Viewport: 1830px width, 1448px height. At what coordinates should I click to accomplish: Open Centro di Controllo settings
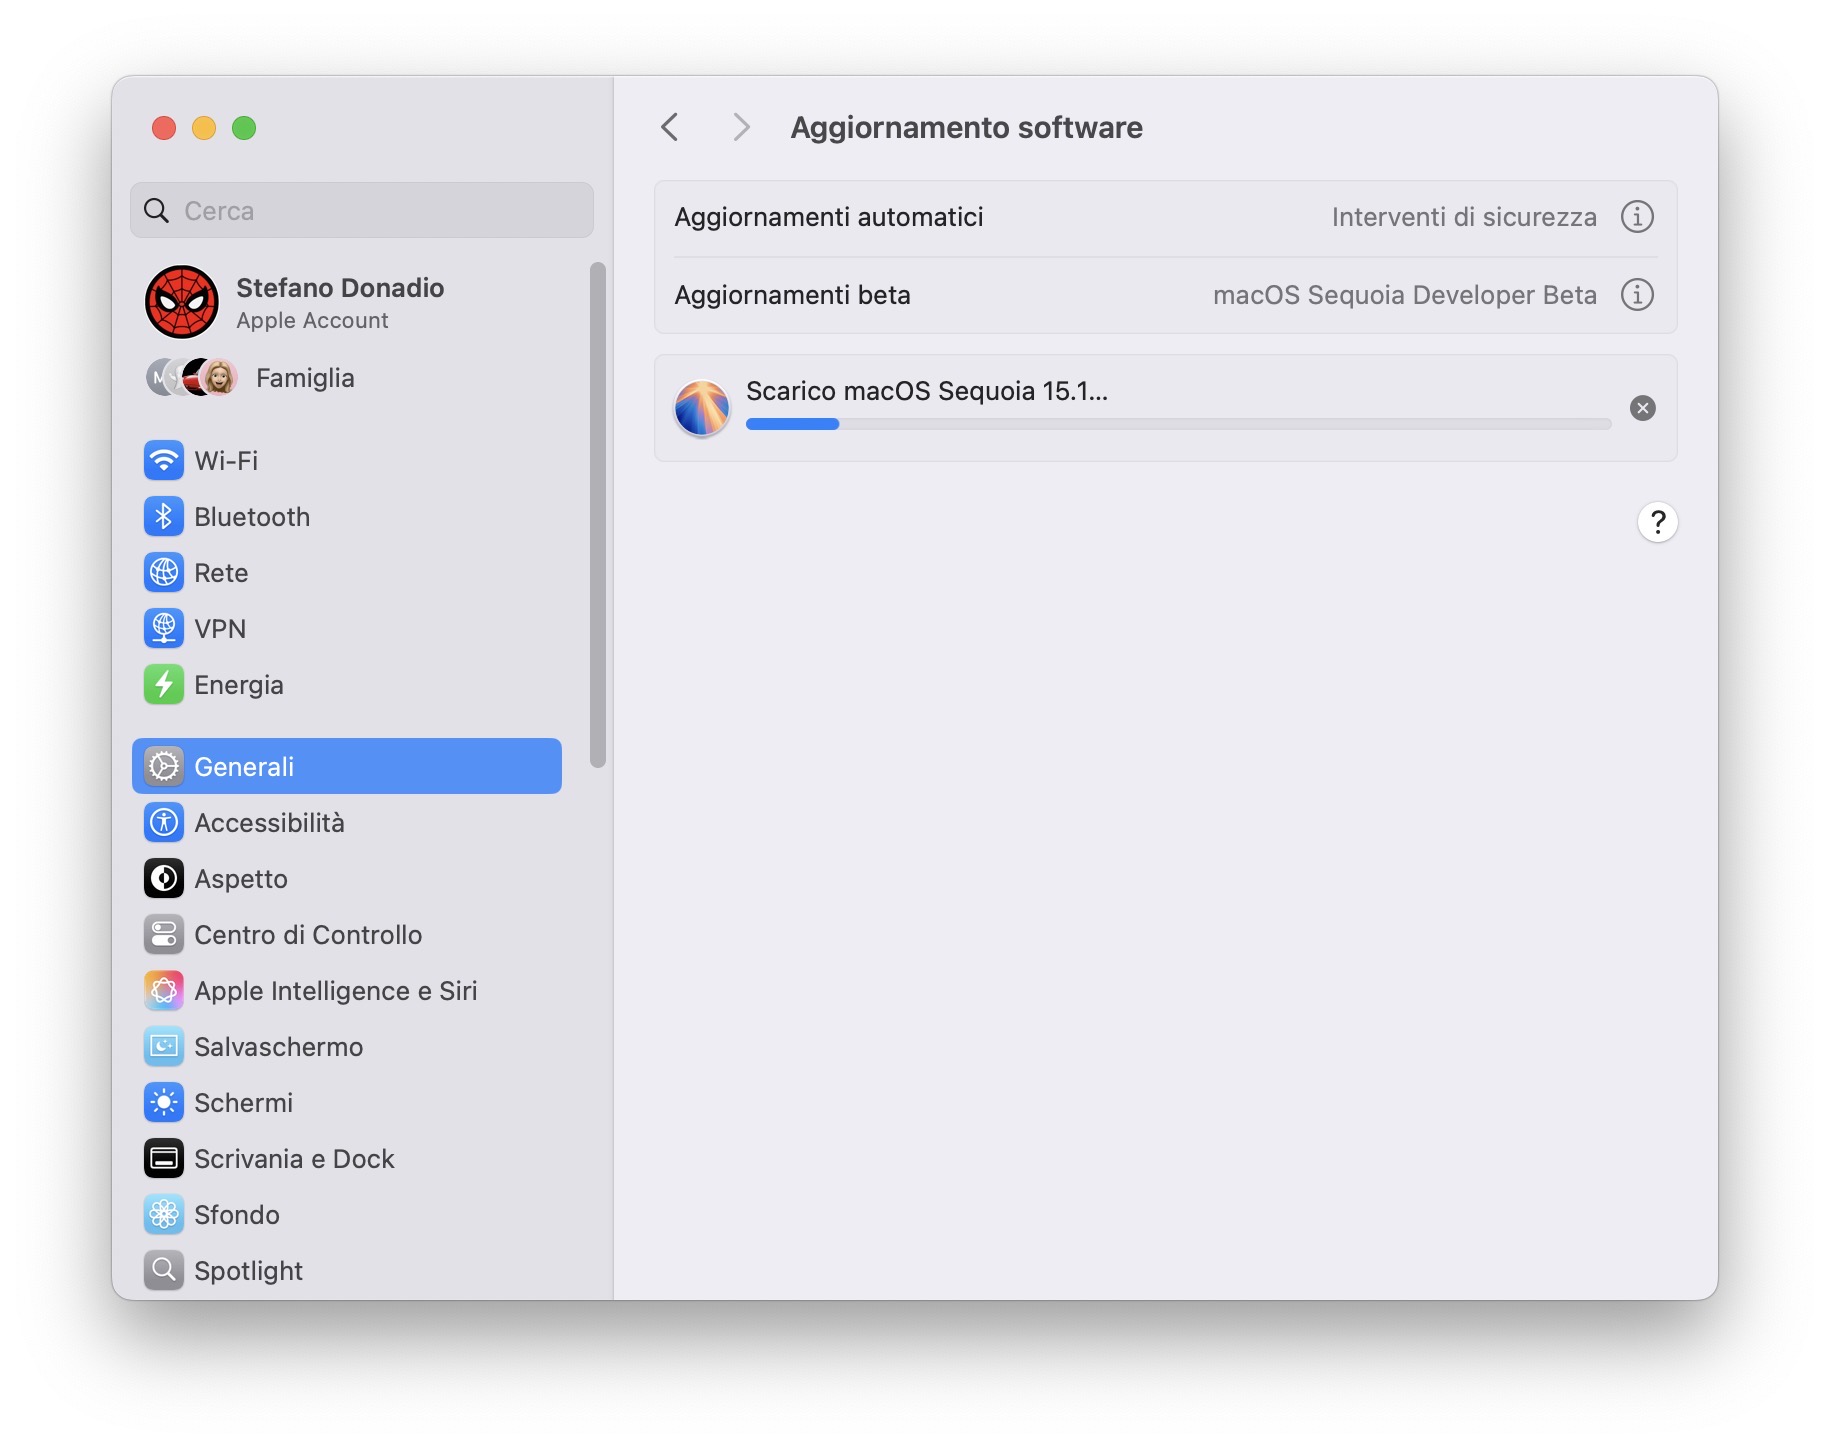(x=346, y=935)
